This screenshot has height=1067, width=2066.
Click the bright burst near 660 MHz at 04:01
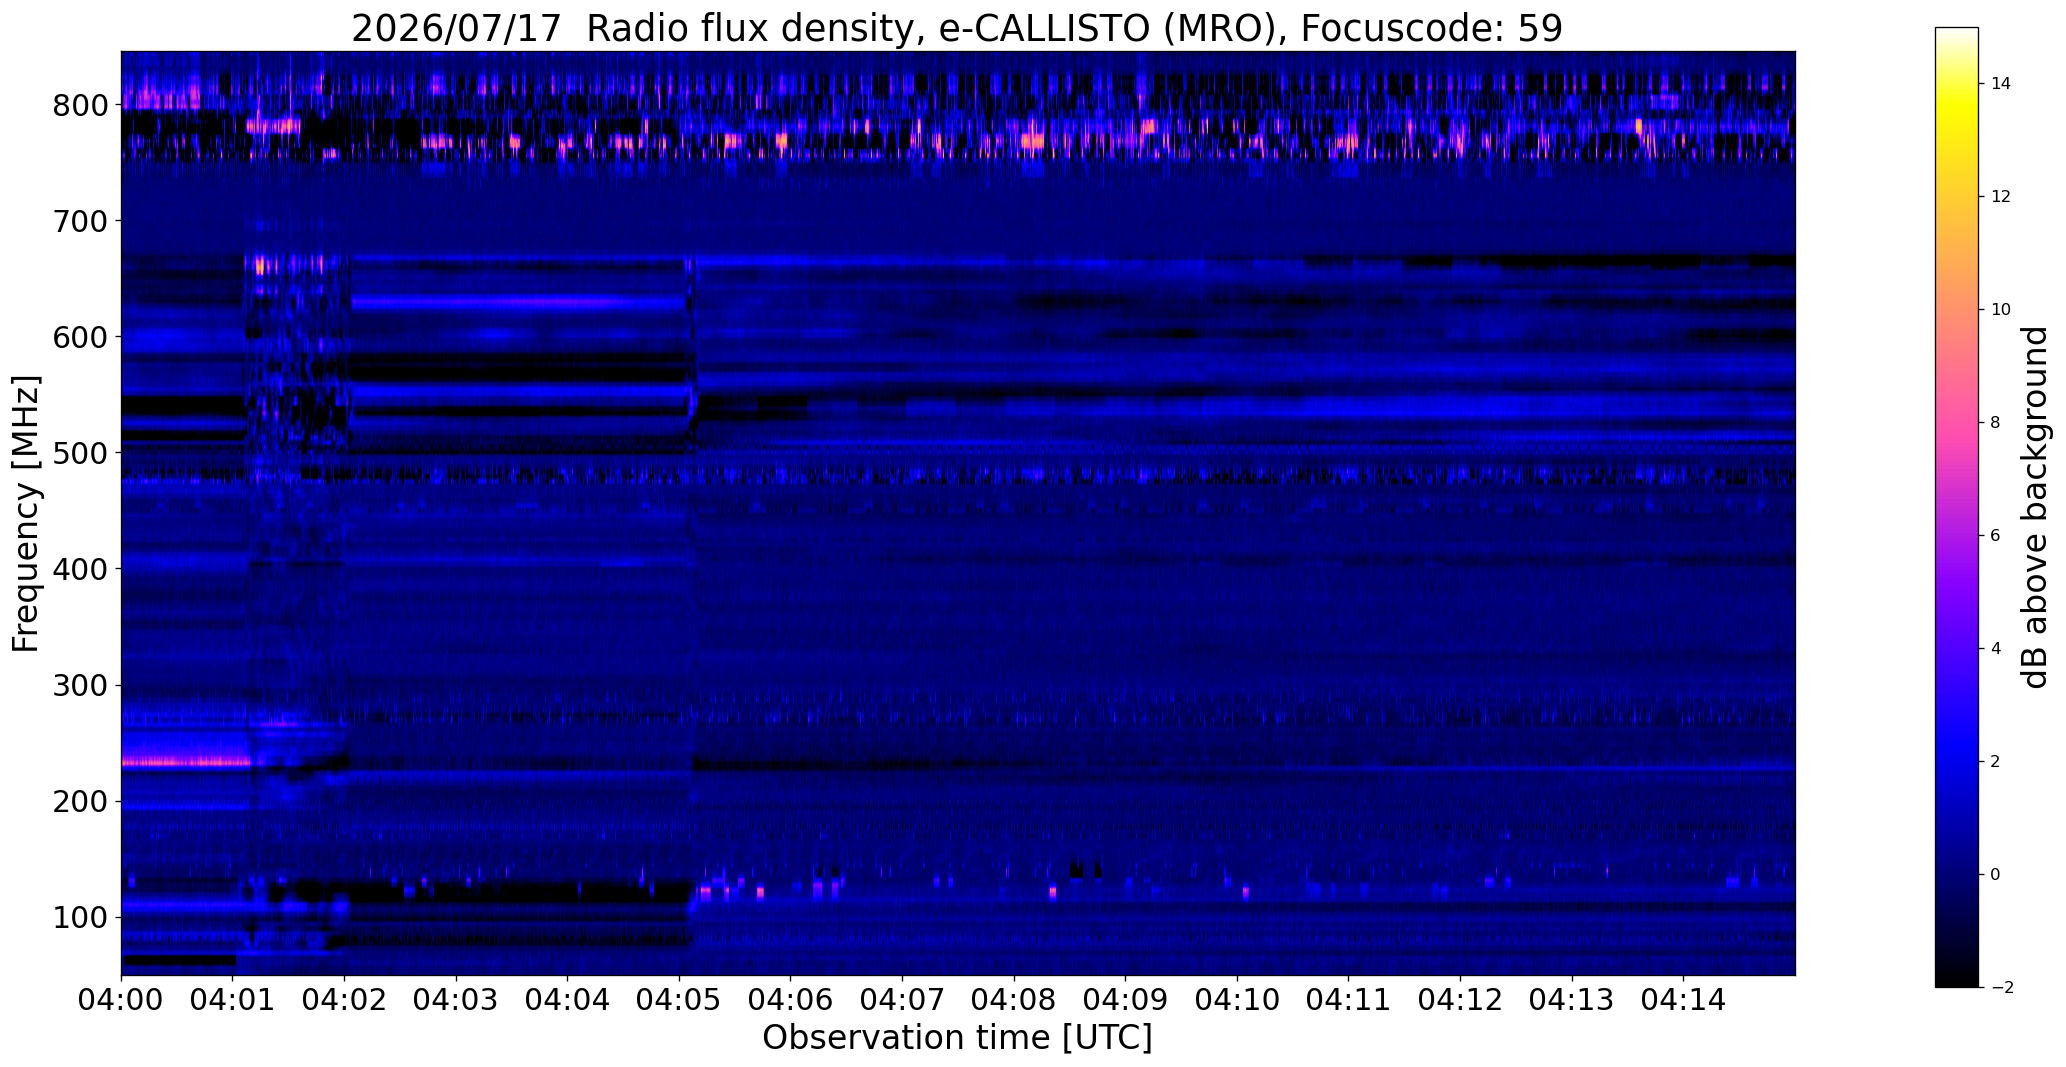pyautogui.click(x=261, y=266)
